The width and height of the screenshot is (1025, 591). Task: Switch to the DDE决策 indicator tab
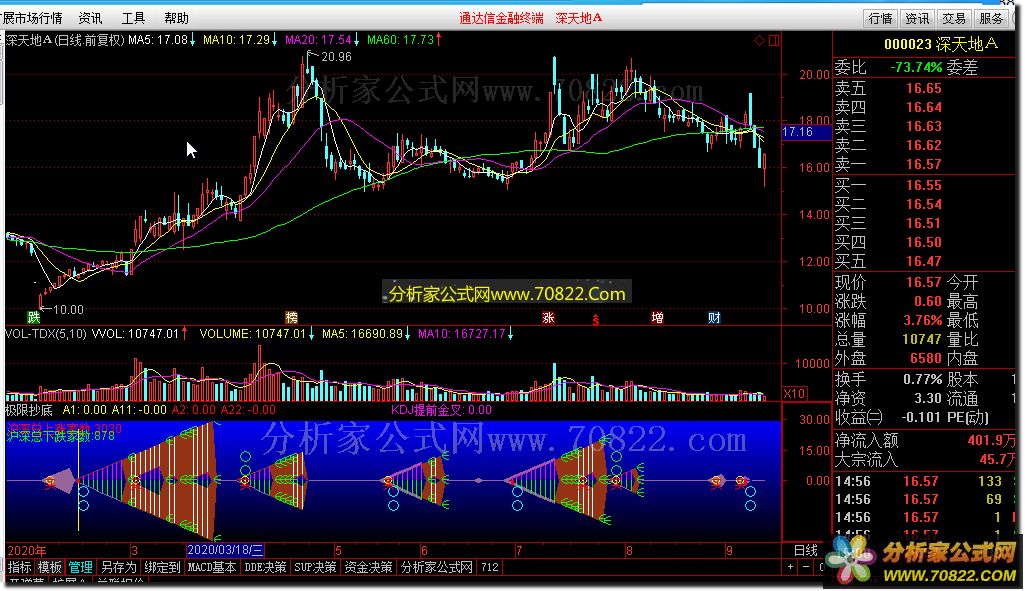click(x=265, y=567)
